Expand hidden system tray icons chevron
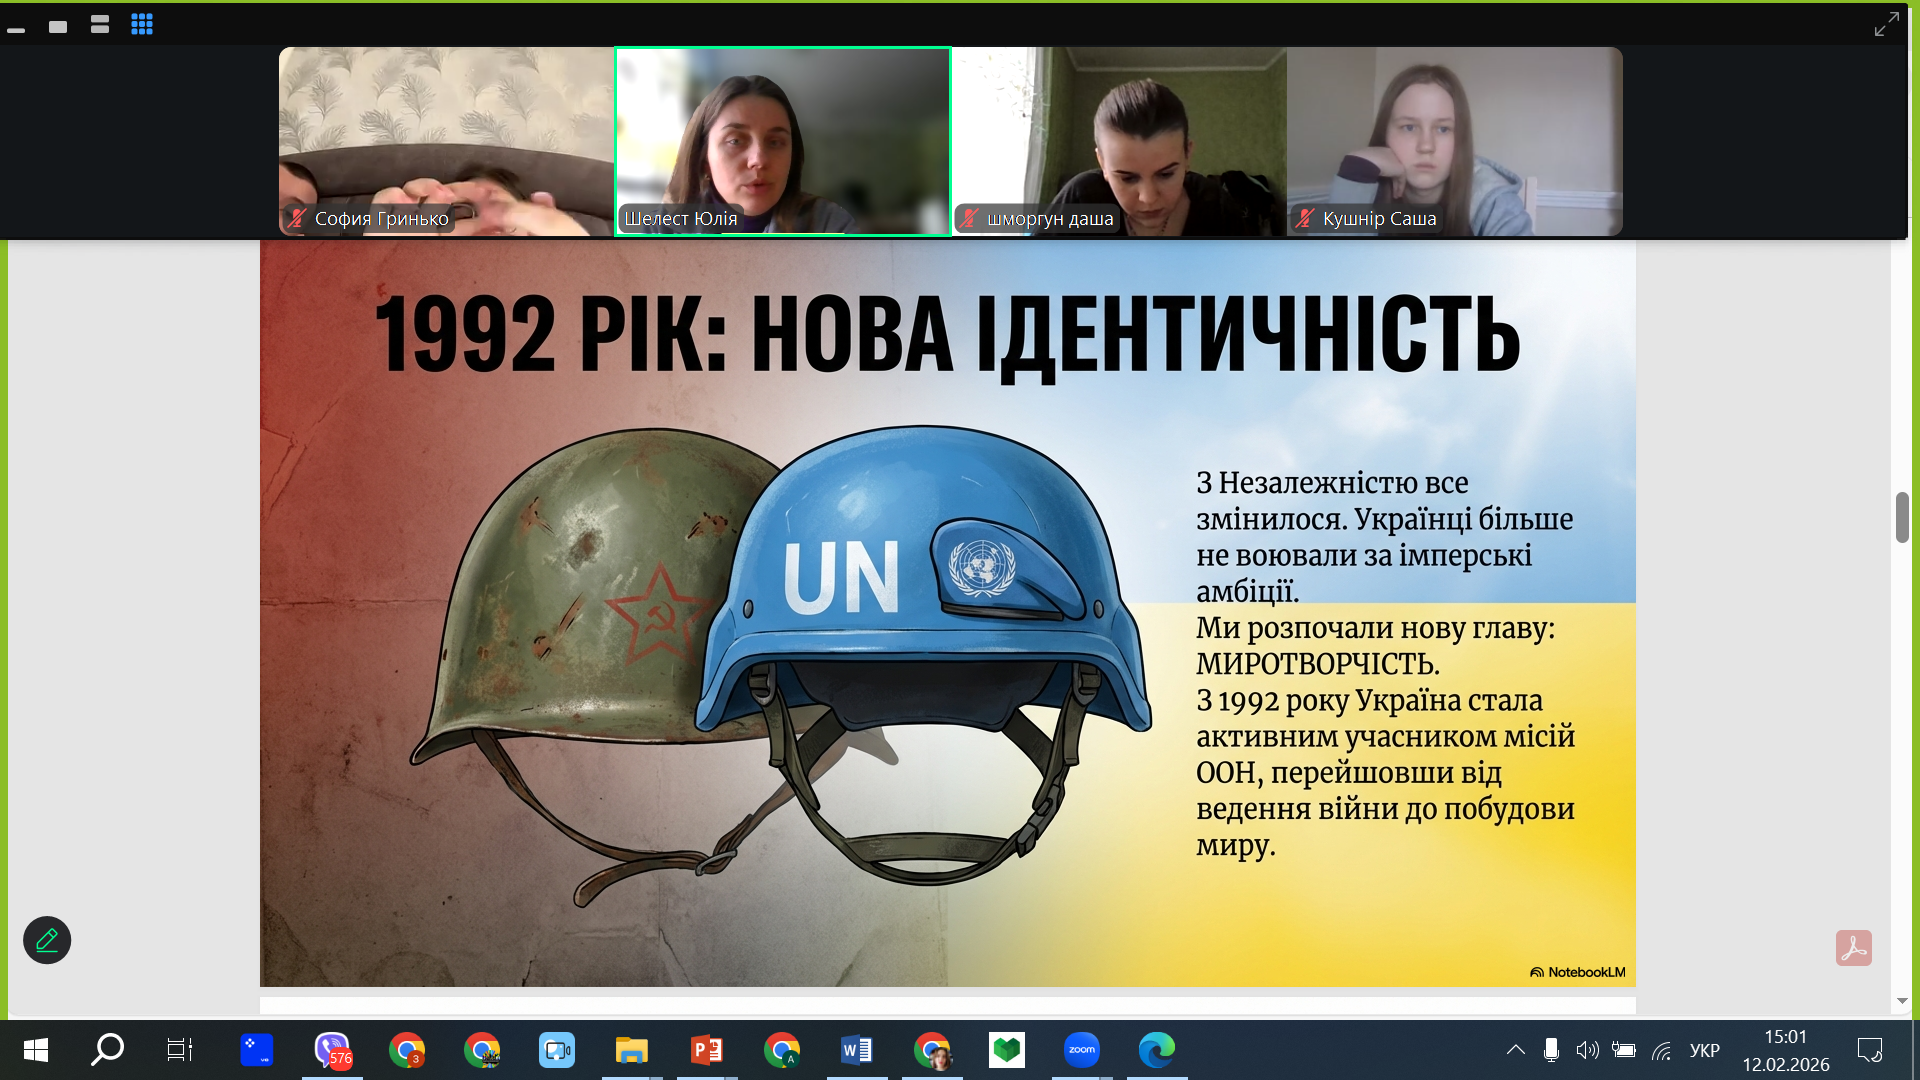The width and height of the screenshot is (1920, 1080). tap(1515, 1050)
